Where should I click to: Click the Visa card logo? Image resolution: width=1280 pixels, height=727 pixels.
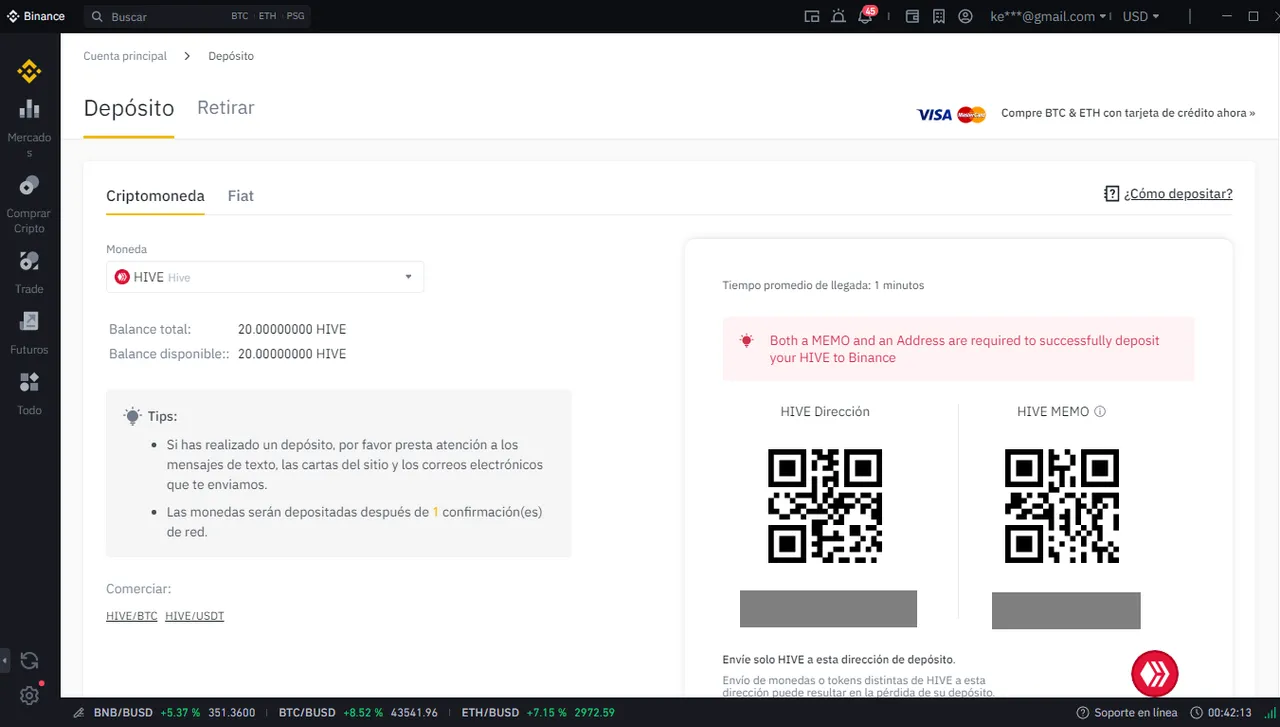coord(934,114)
